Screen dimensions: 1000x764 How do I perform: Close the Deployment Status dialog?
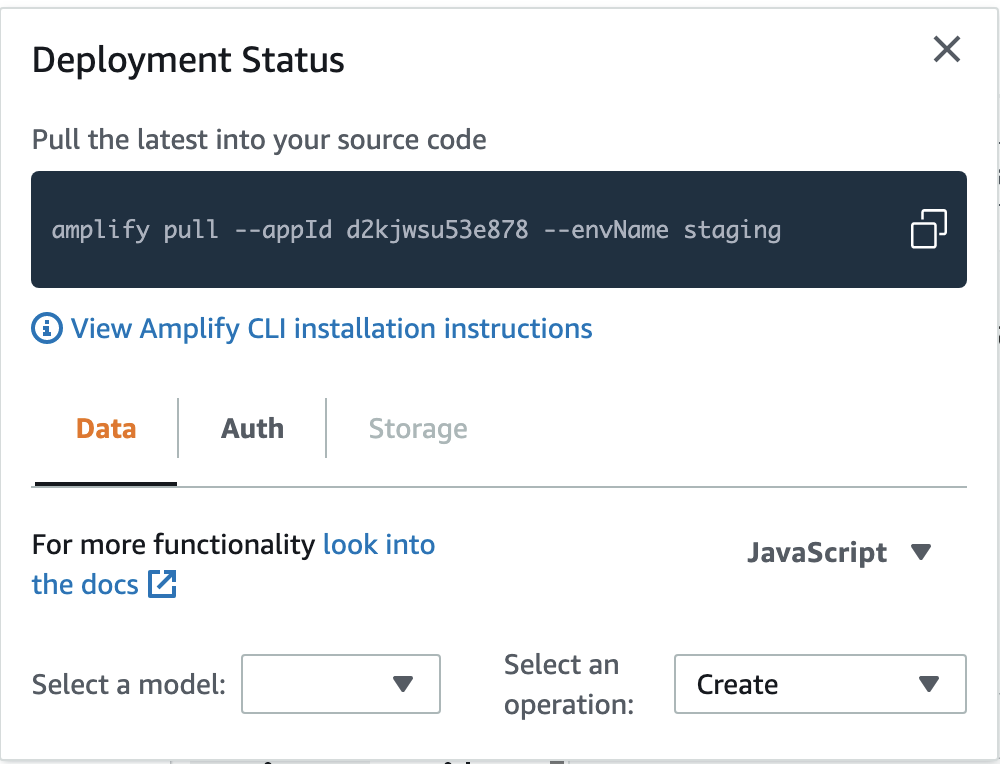click(x=946, y=49)
